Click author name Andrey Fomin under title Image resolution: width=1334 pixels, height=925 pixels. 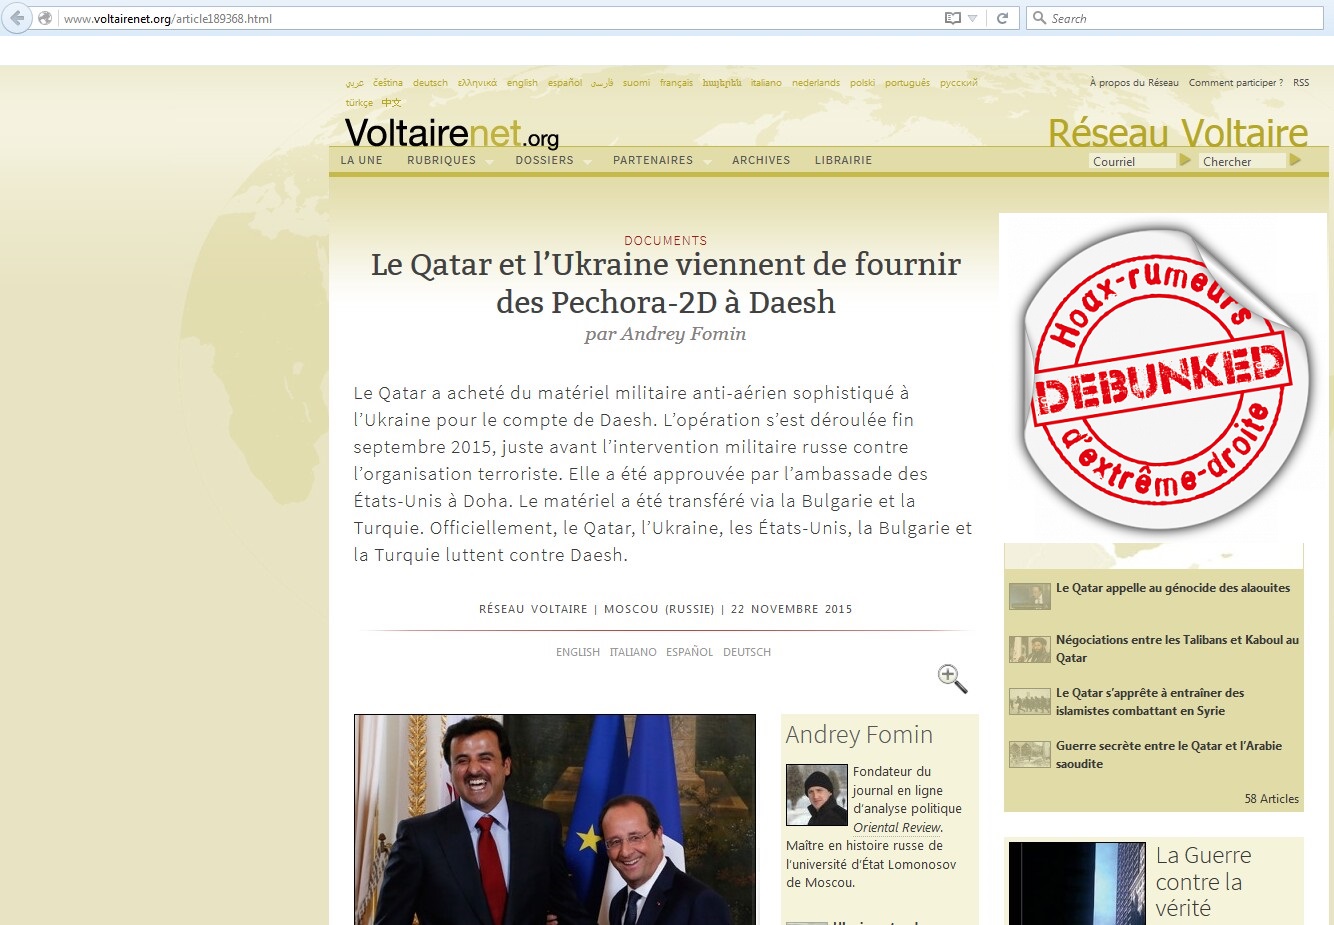click(683, 334)
